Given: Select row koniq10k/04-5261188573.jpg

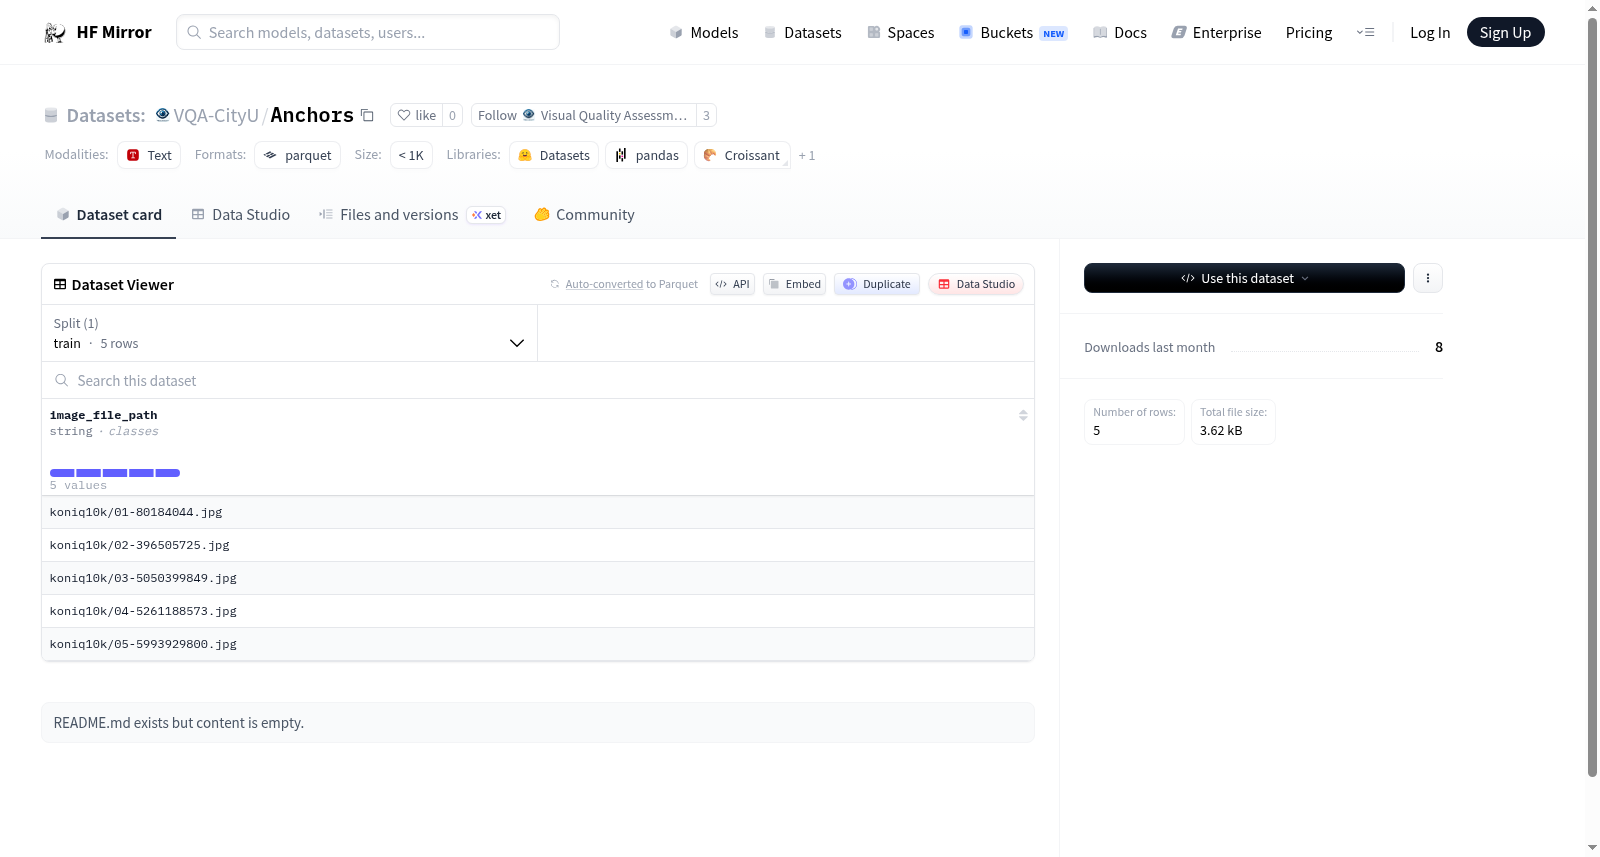Looking at the screenshot, I should coord(538,612).
